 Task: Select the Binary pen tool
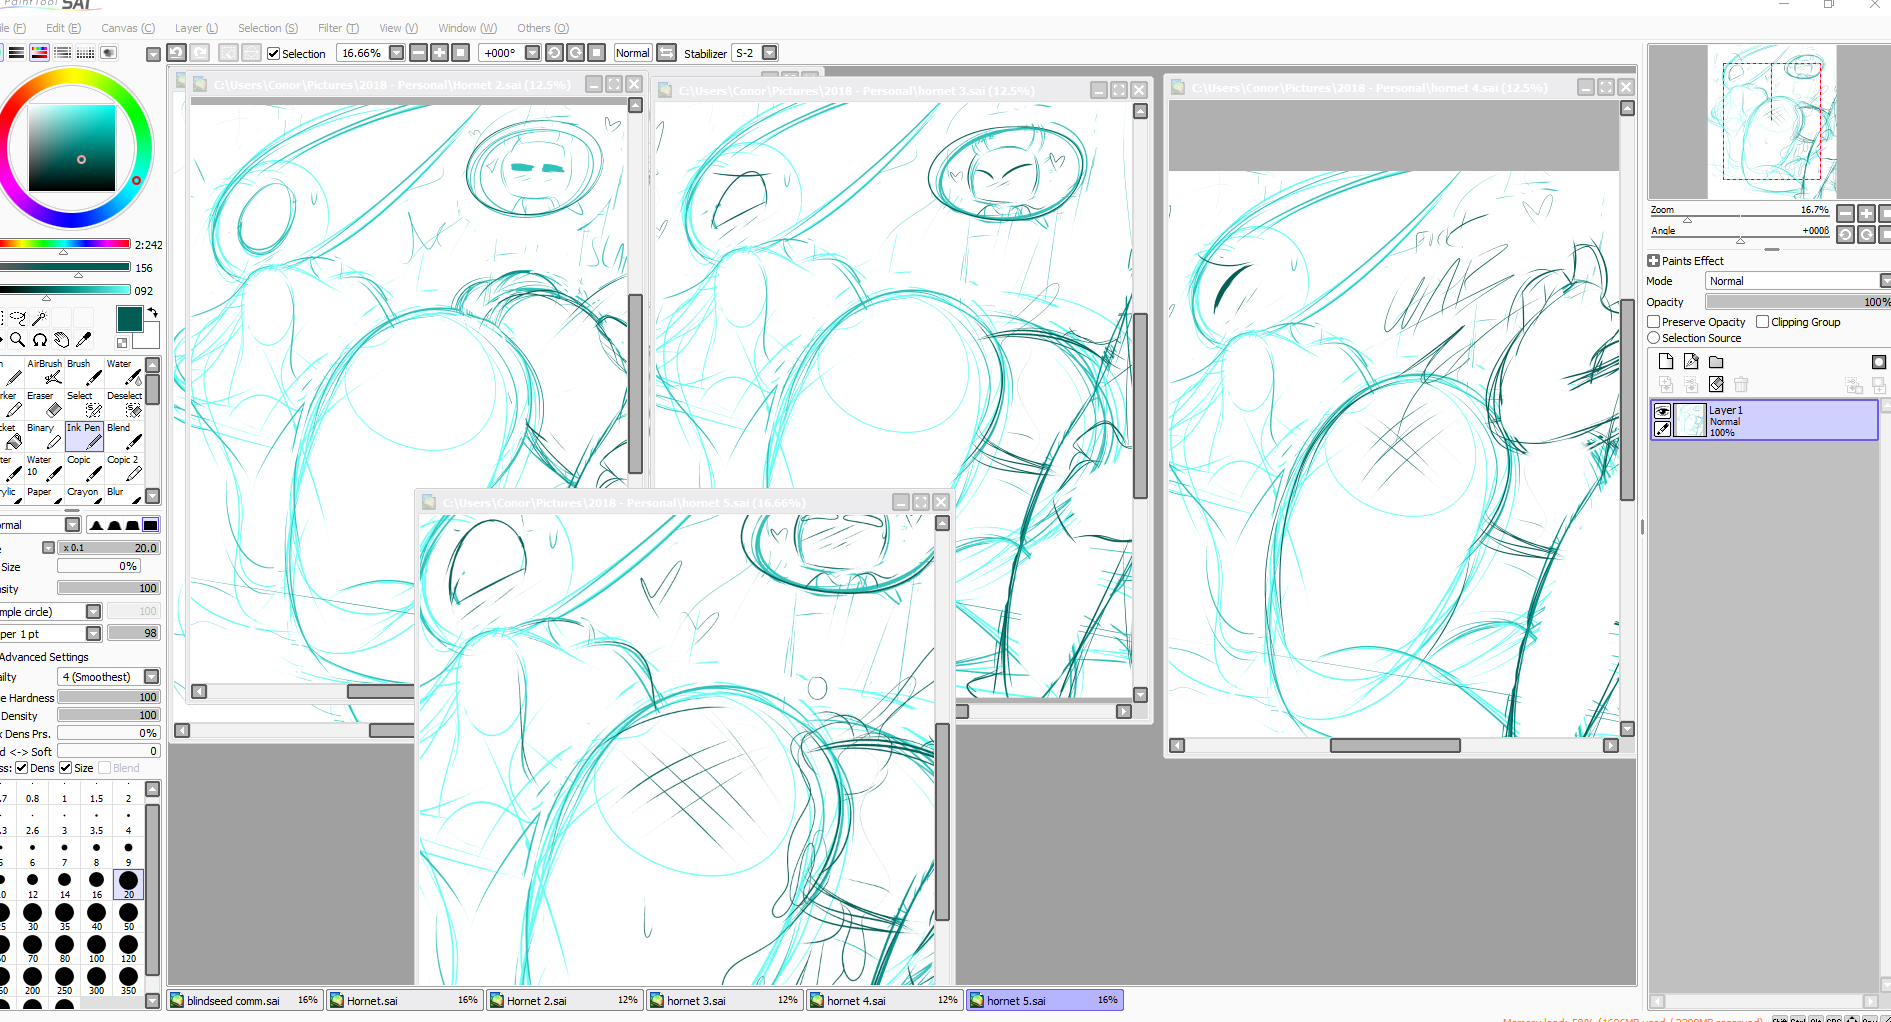pos(45,435)
